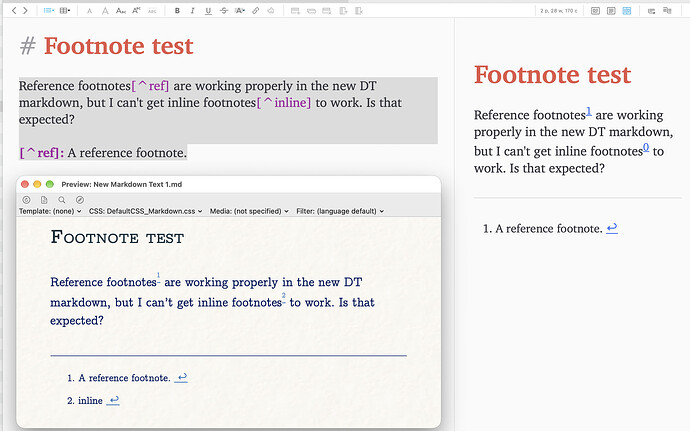
Task: Click the [^ref] marker in editor paragraph
Action: pyautogui.click(x=150, y=85)
